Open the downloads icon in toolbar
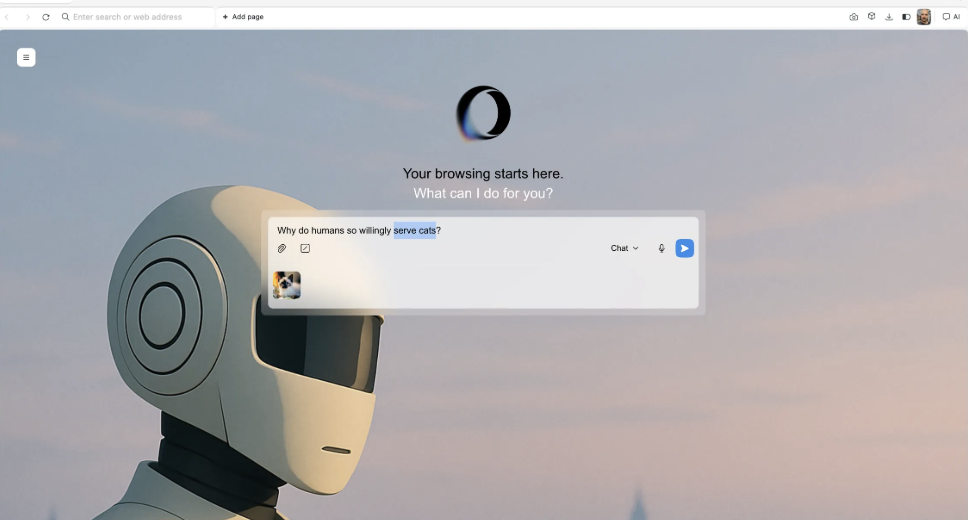968x520 pixels. [889, 17]
